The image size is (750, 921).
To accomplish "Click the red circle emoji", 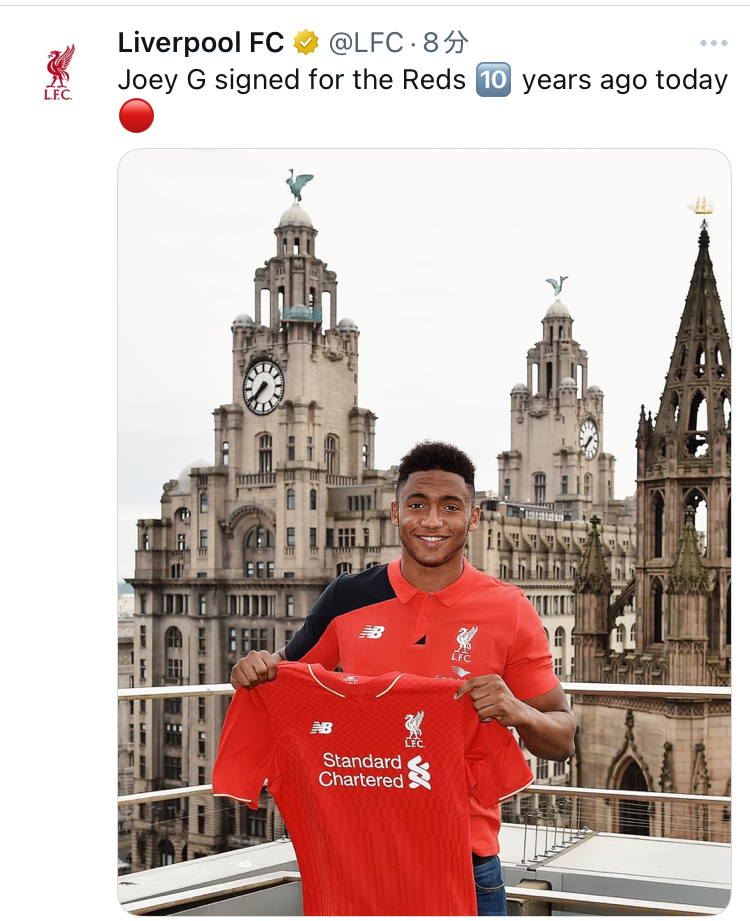I will click(136, 116).
